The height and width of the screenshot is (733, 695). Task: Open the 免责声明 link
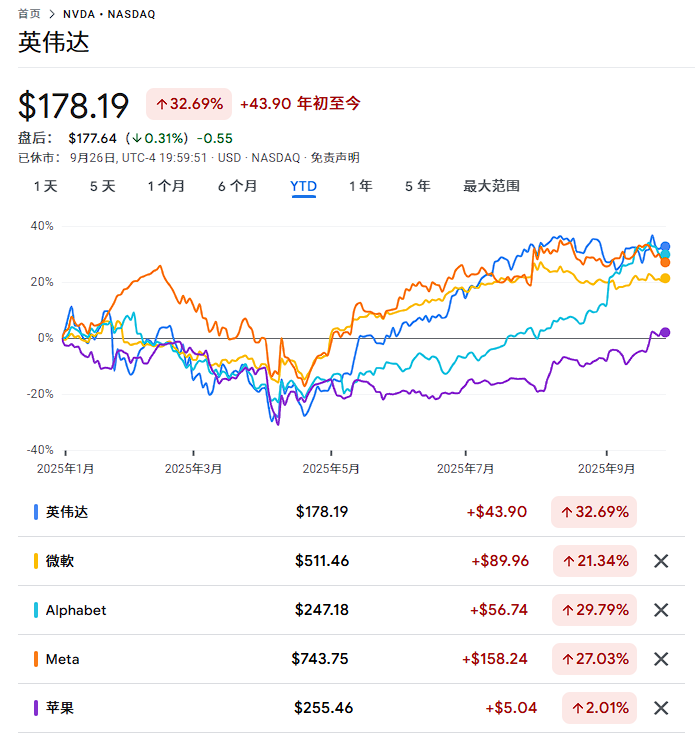335,158
